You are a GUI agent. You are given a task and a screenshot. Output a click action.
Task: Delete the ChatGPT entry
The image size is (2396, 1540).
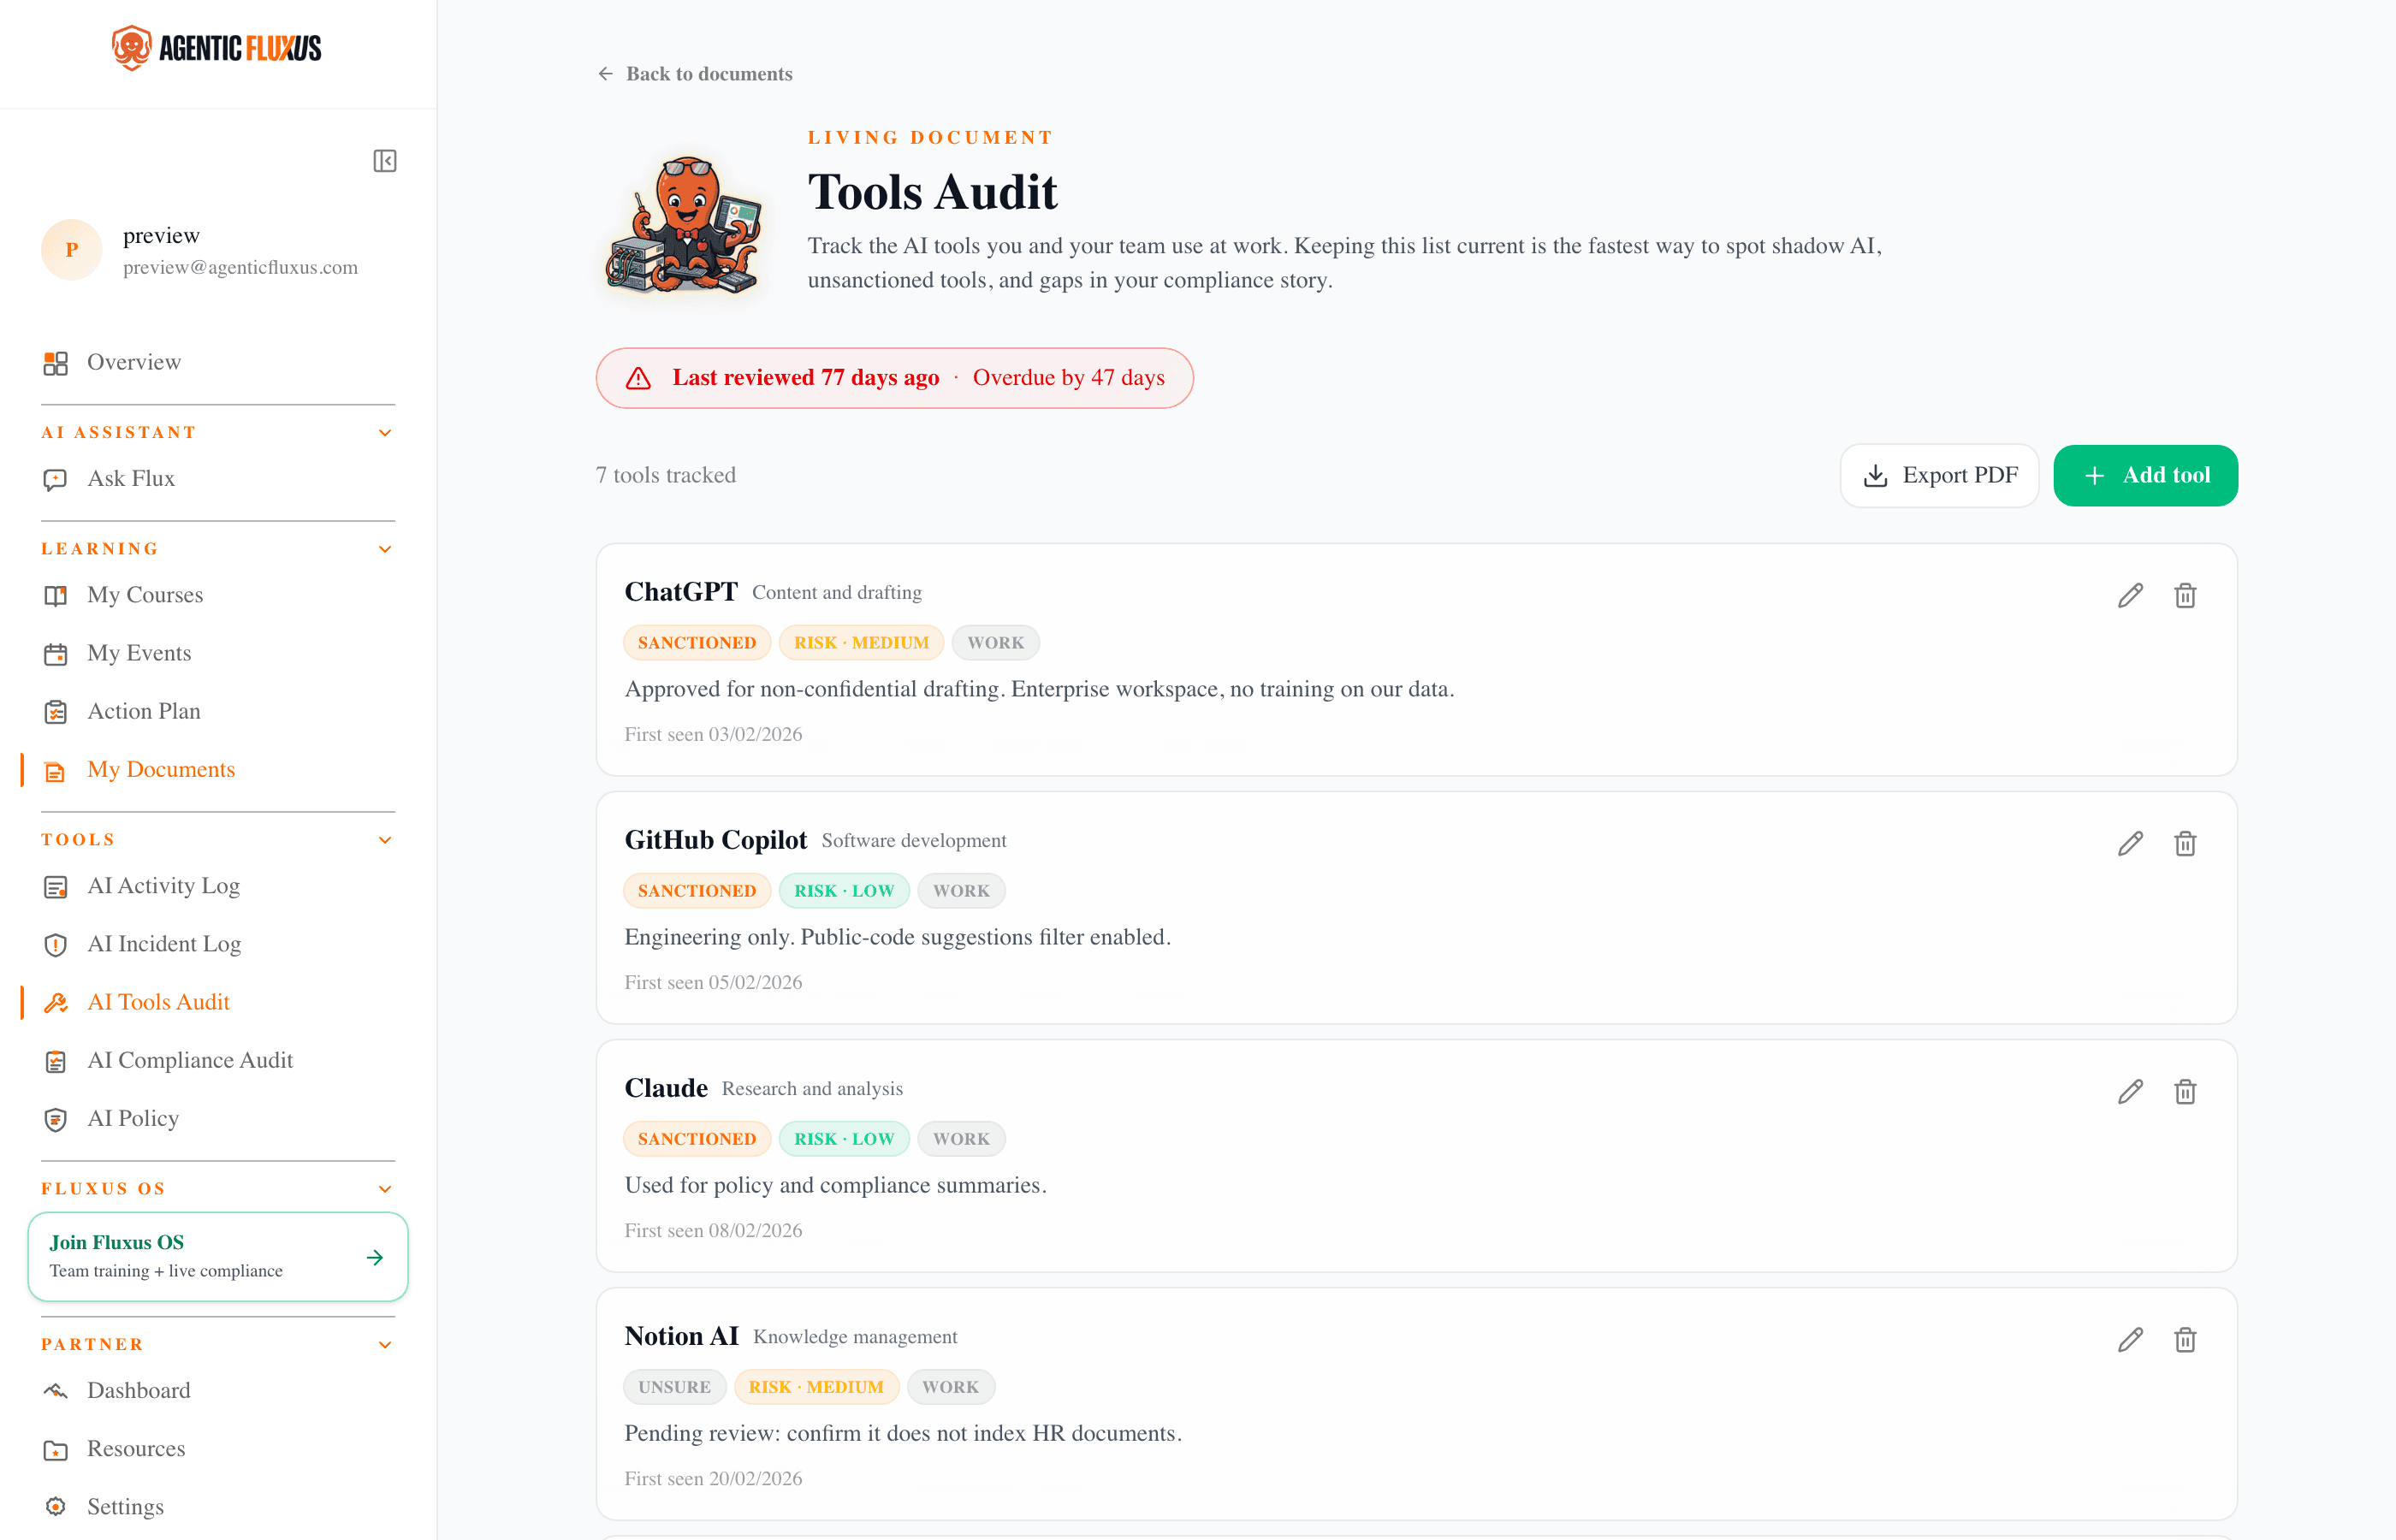pos(2185,596)
